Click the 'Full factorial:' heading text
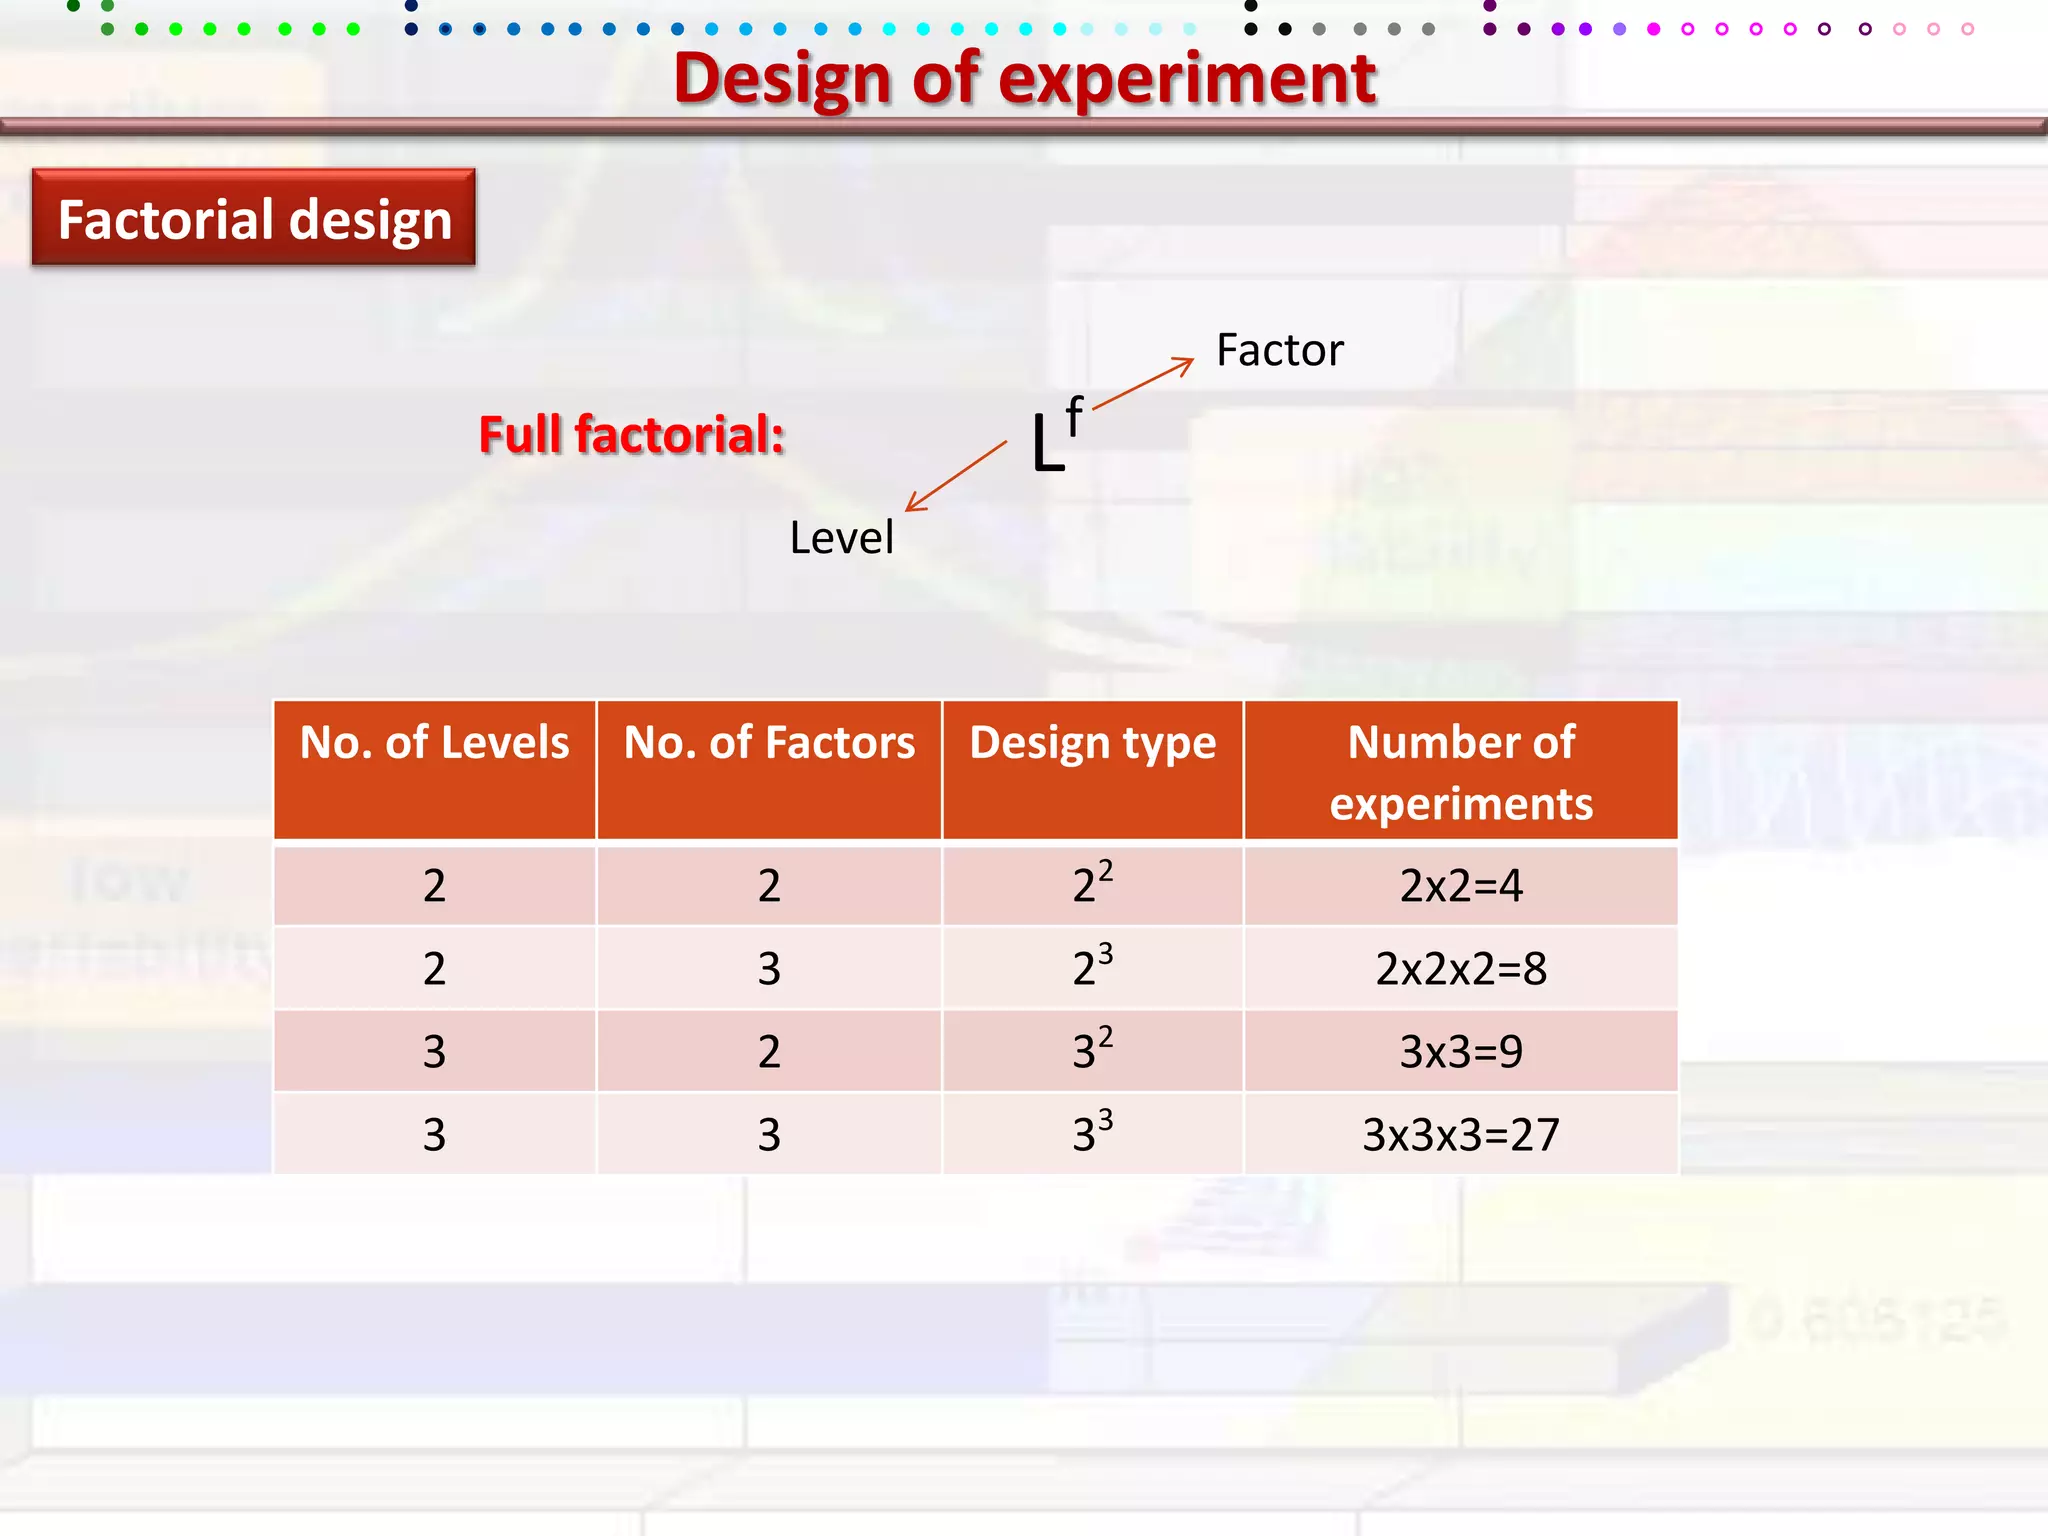The image size is (2048, 1536). click(631, 435)
